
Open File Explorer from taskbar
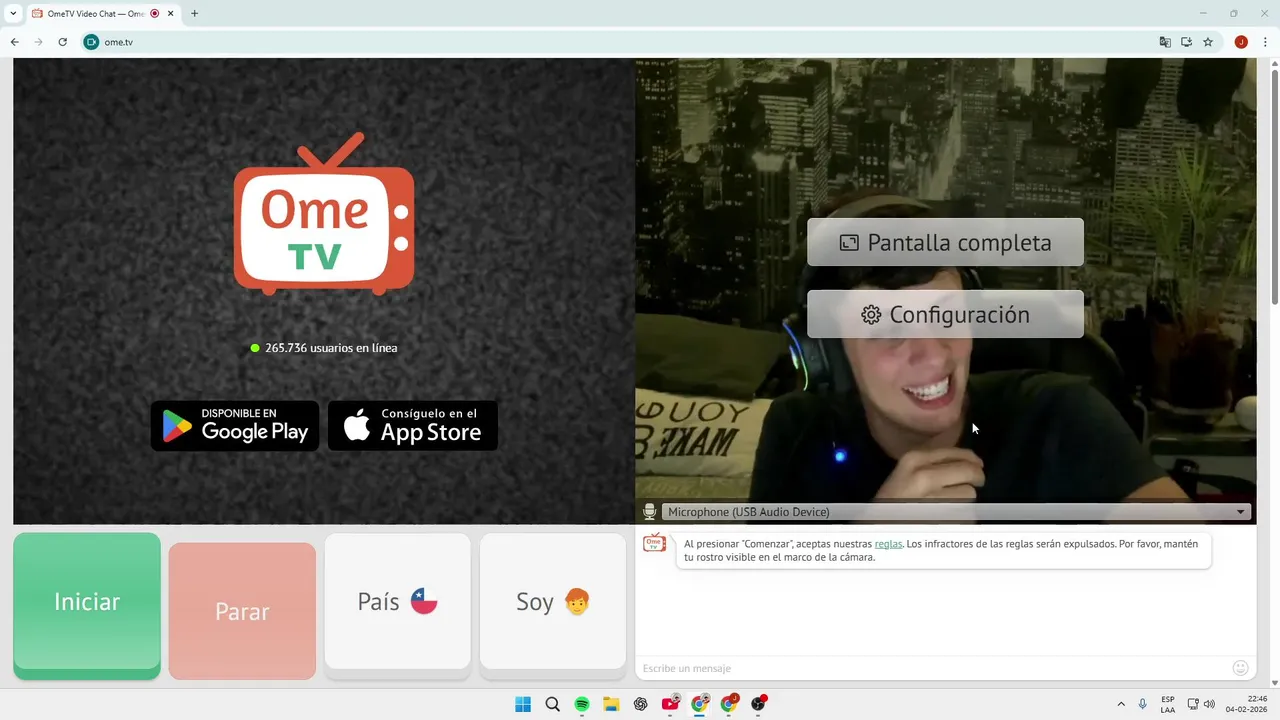[611, 704]
